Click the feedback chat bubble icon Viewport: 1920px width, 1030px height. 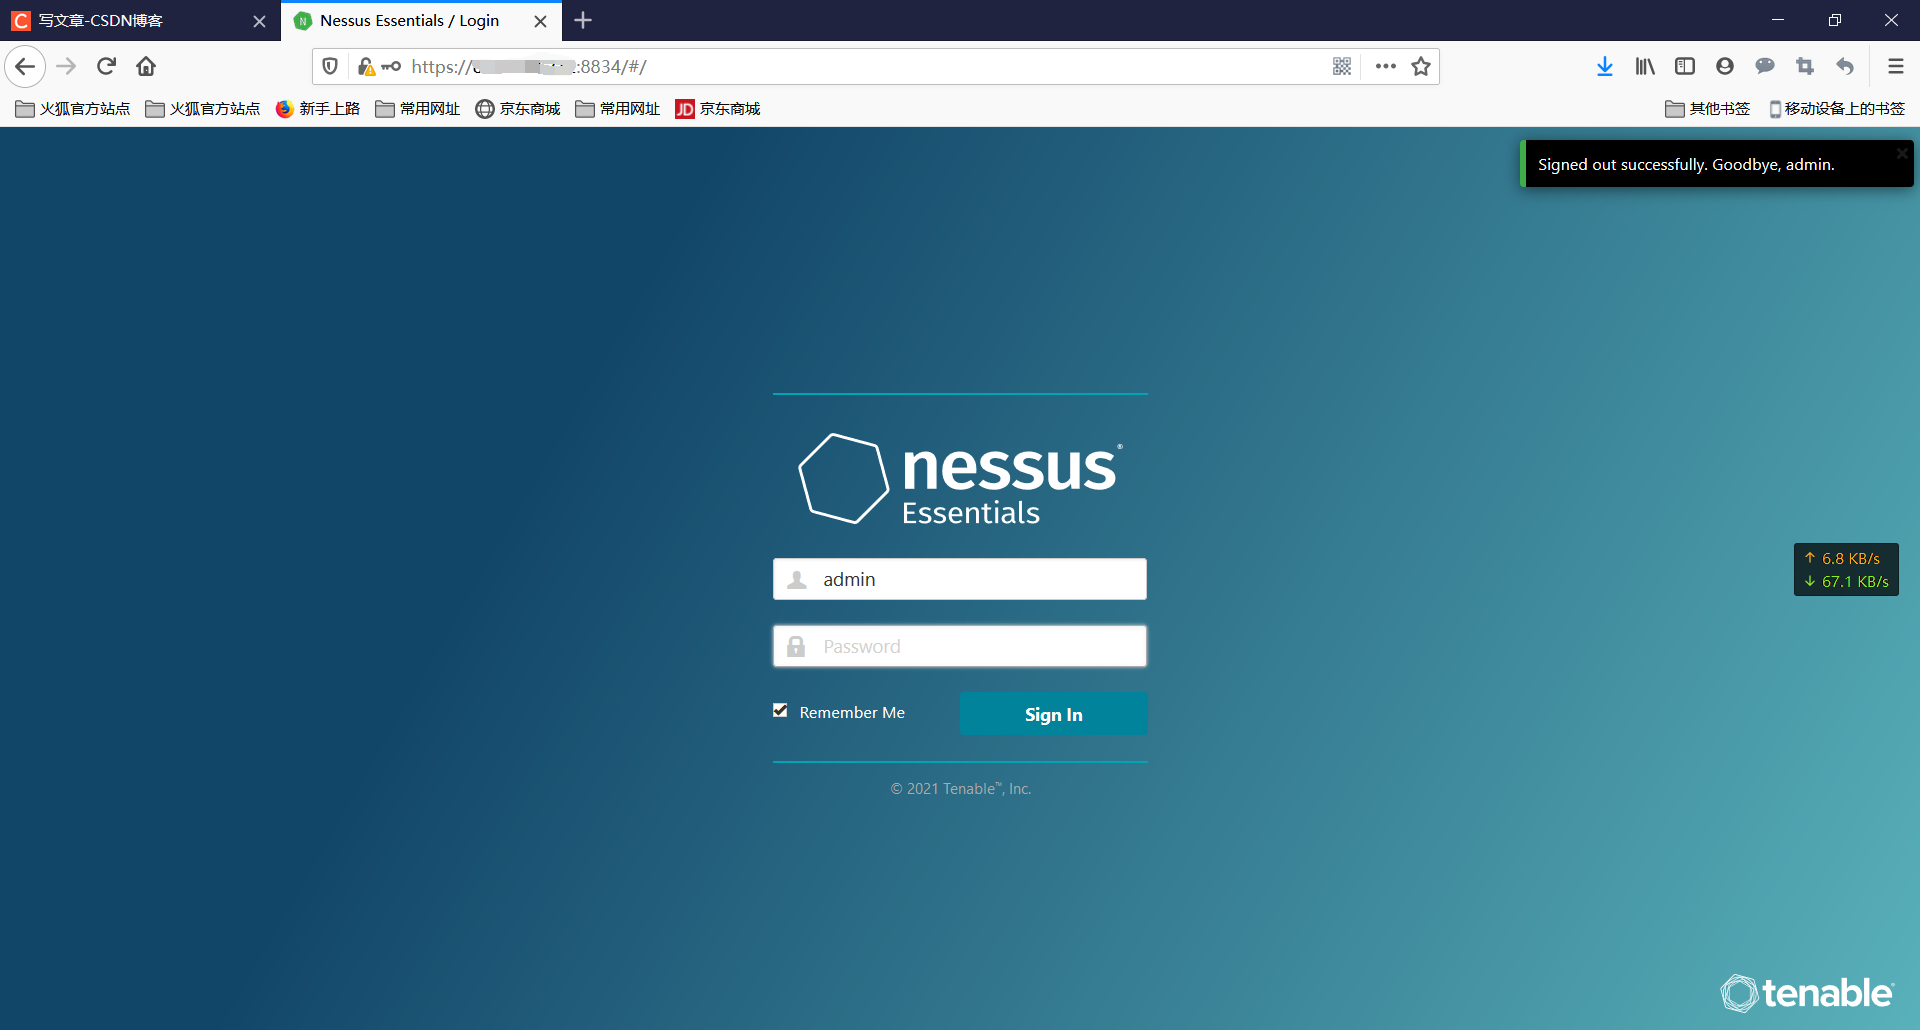click(x=1765, y=66)
